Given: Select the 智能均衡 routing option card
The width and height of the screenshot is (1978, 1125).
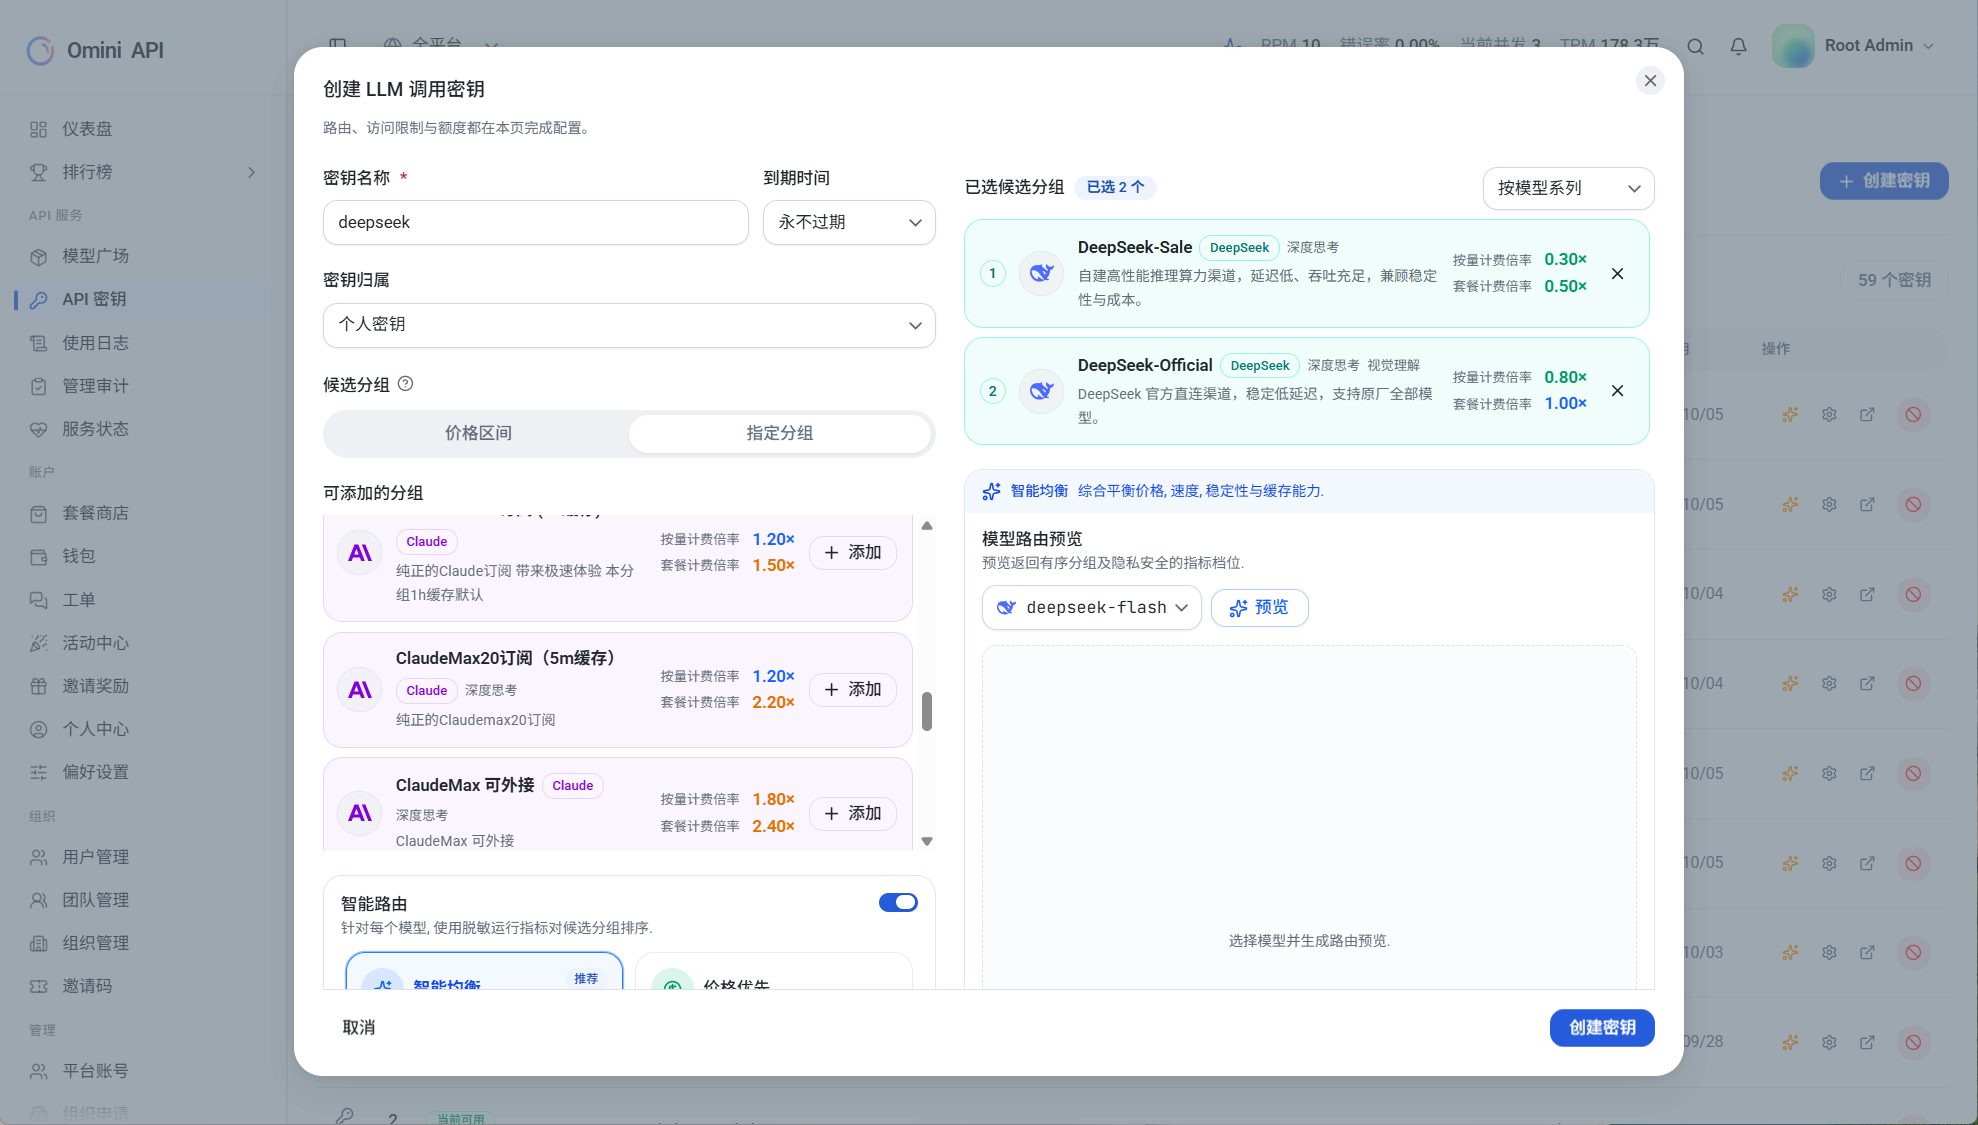Looking at the screenshot, I should tap(484, 972).
